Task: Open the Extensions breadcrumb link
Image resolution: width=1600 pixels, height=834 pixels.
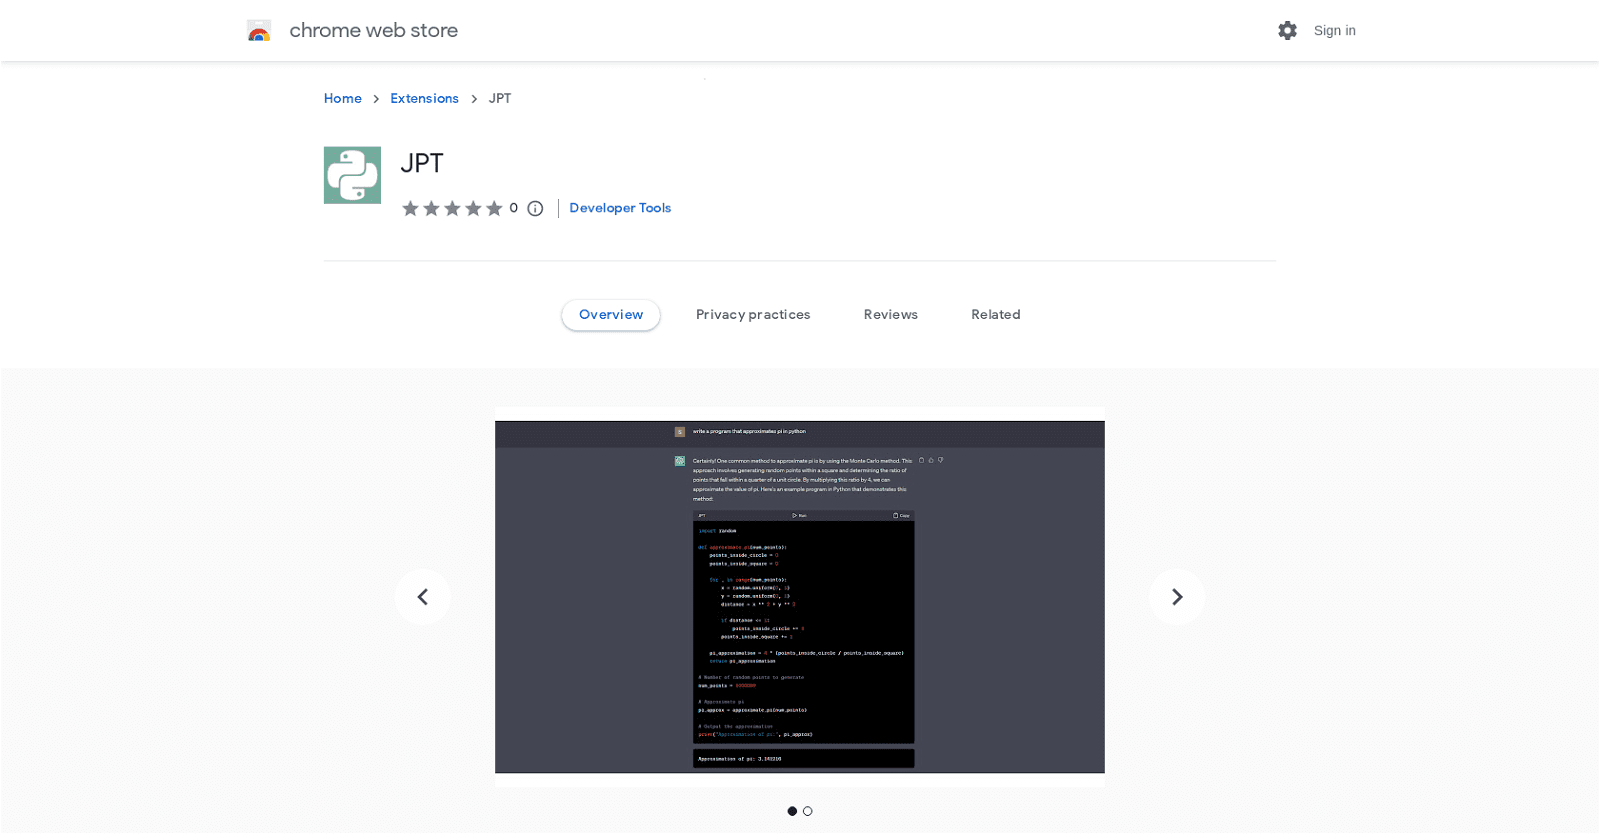Action: 424,99
